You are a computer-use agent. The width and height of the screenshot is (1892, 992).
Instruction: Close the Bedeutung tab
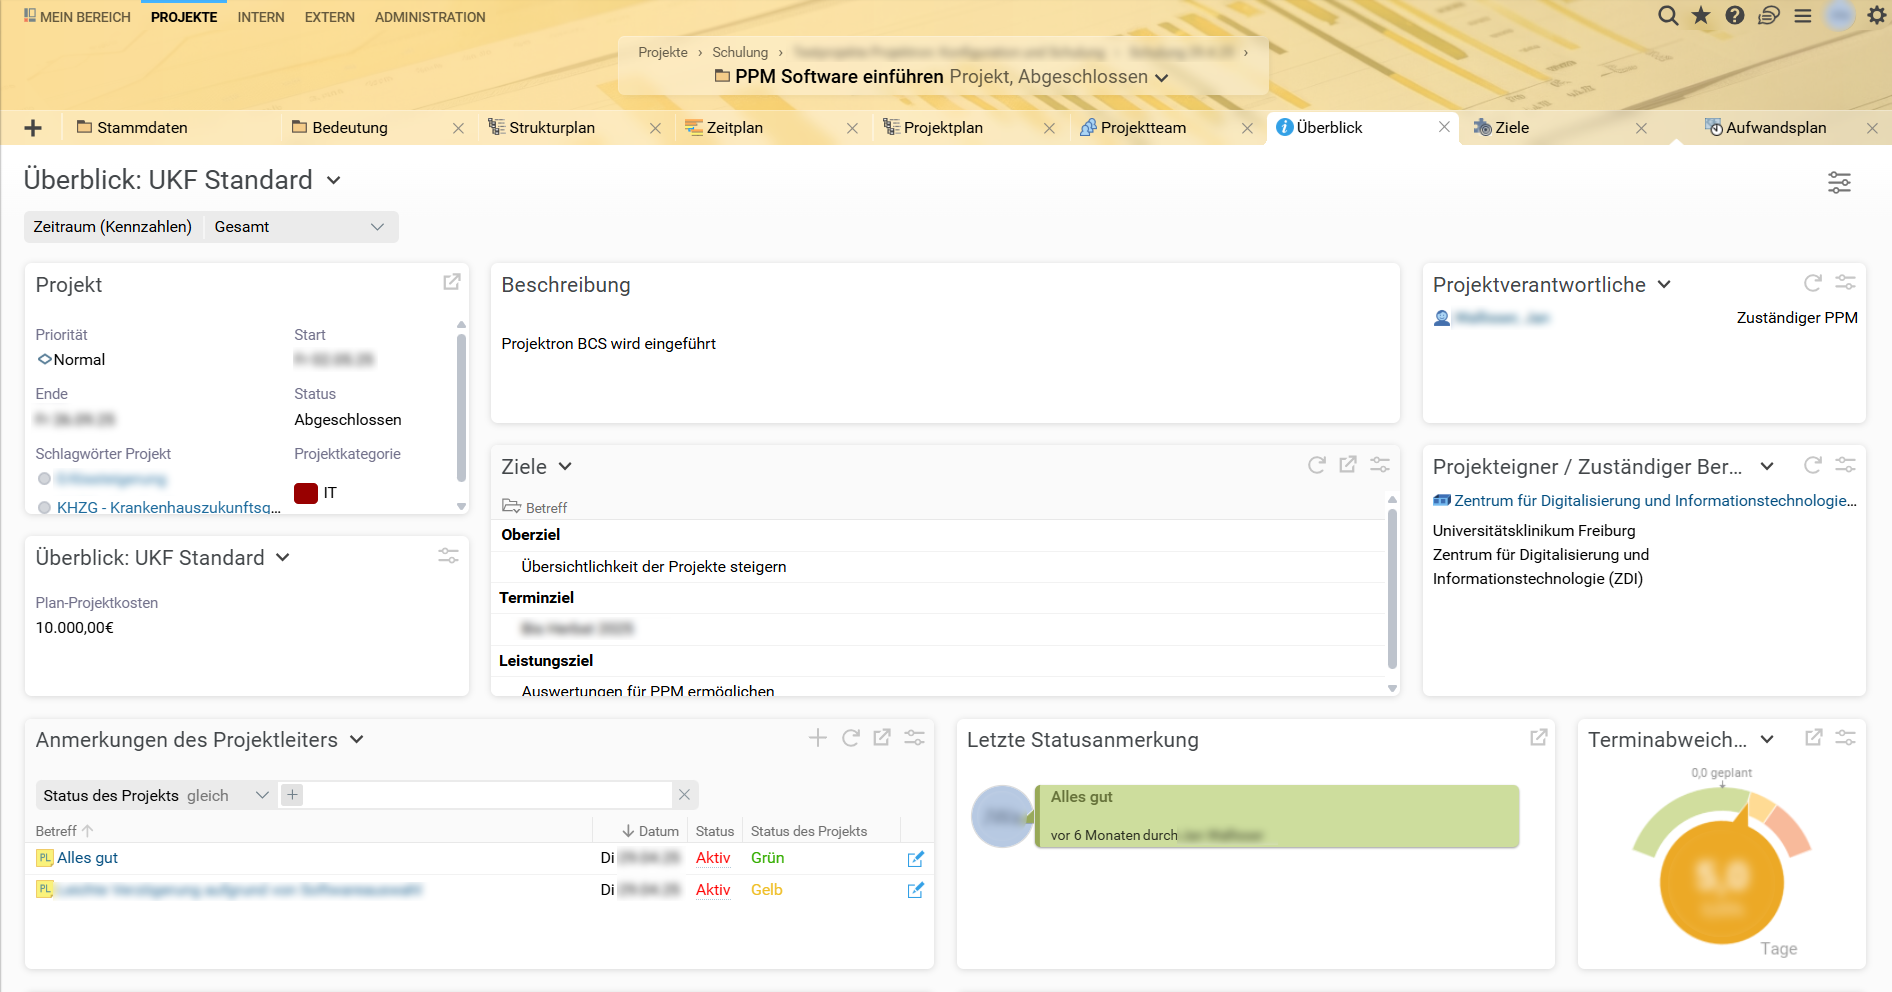point(459,128)
